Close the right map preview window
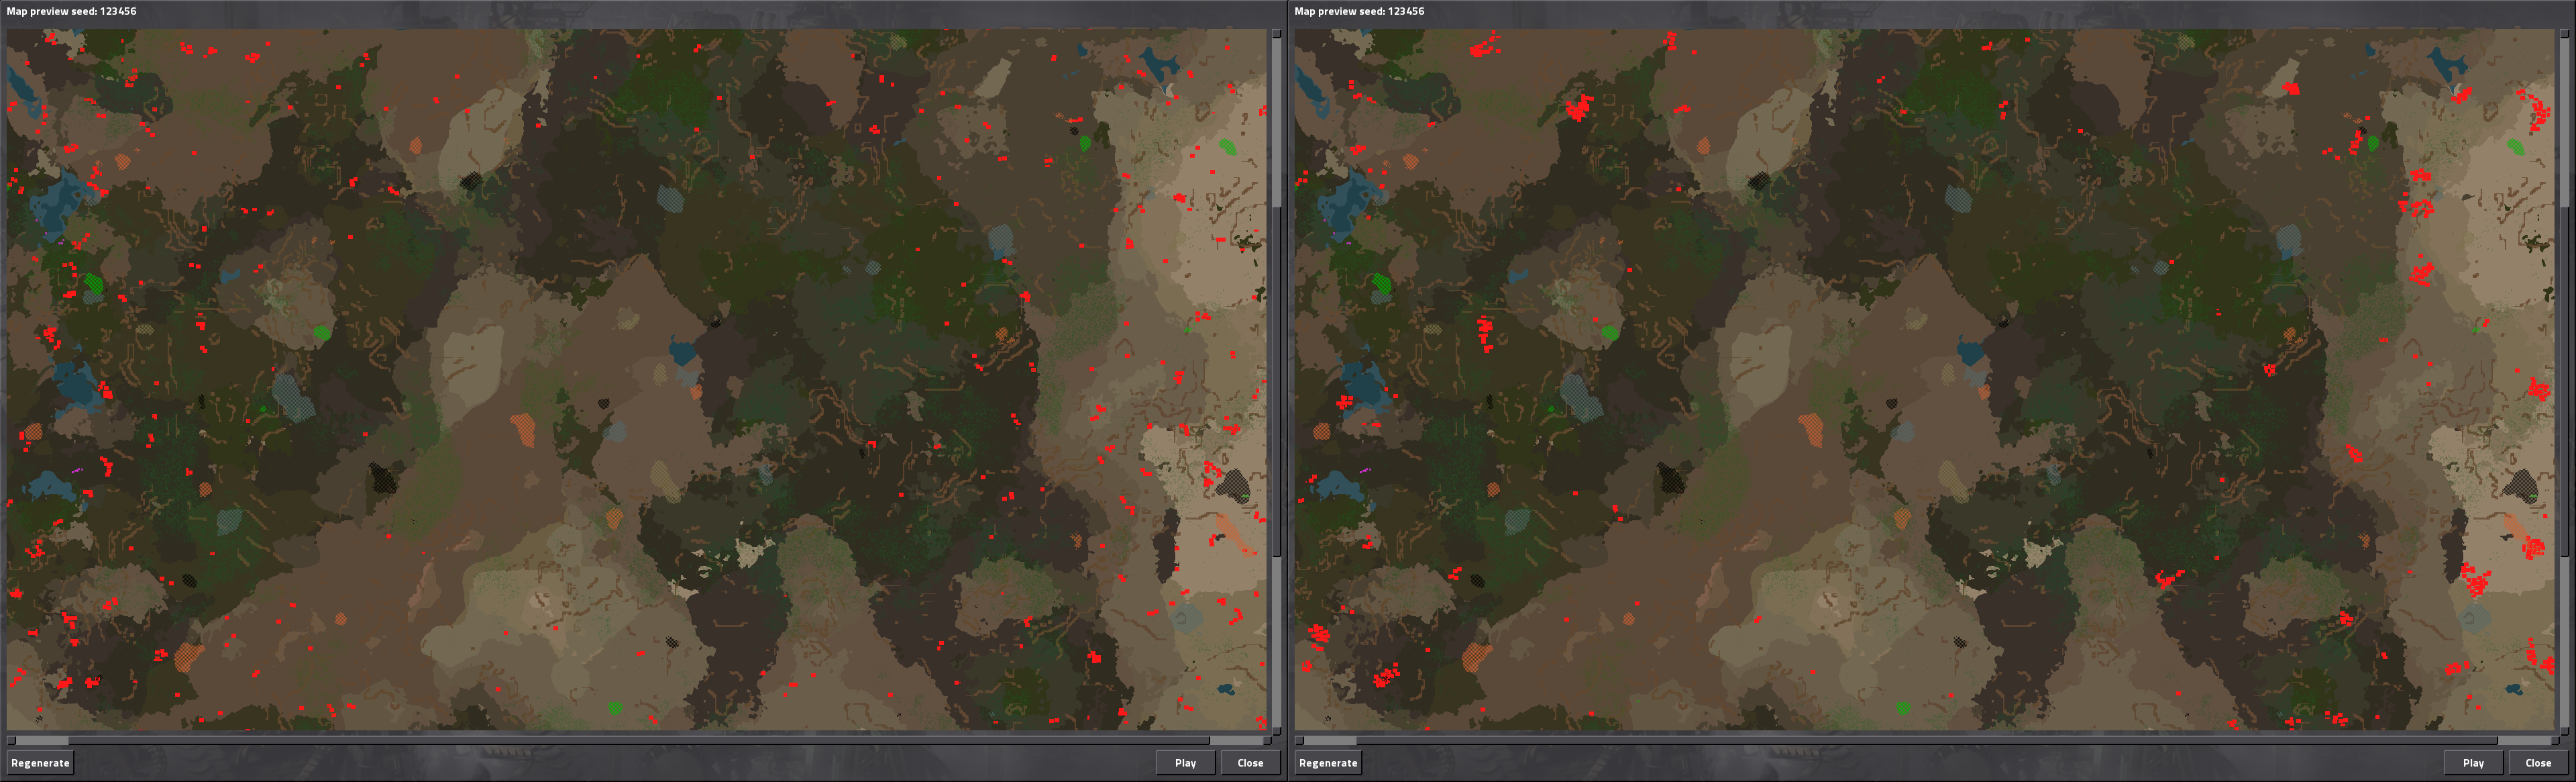 point(2538,763)
